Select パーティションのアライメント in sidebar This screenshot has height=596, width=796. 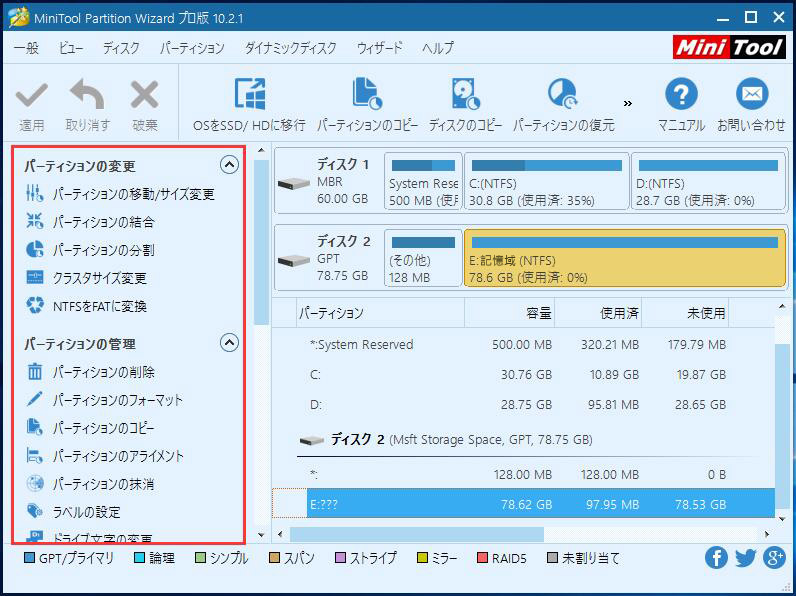point(105,456)
